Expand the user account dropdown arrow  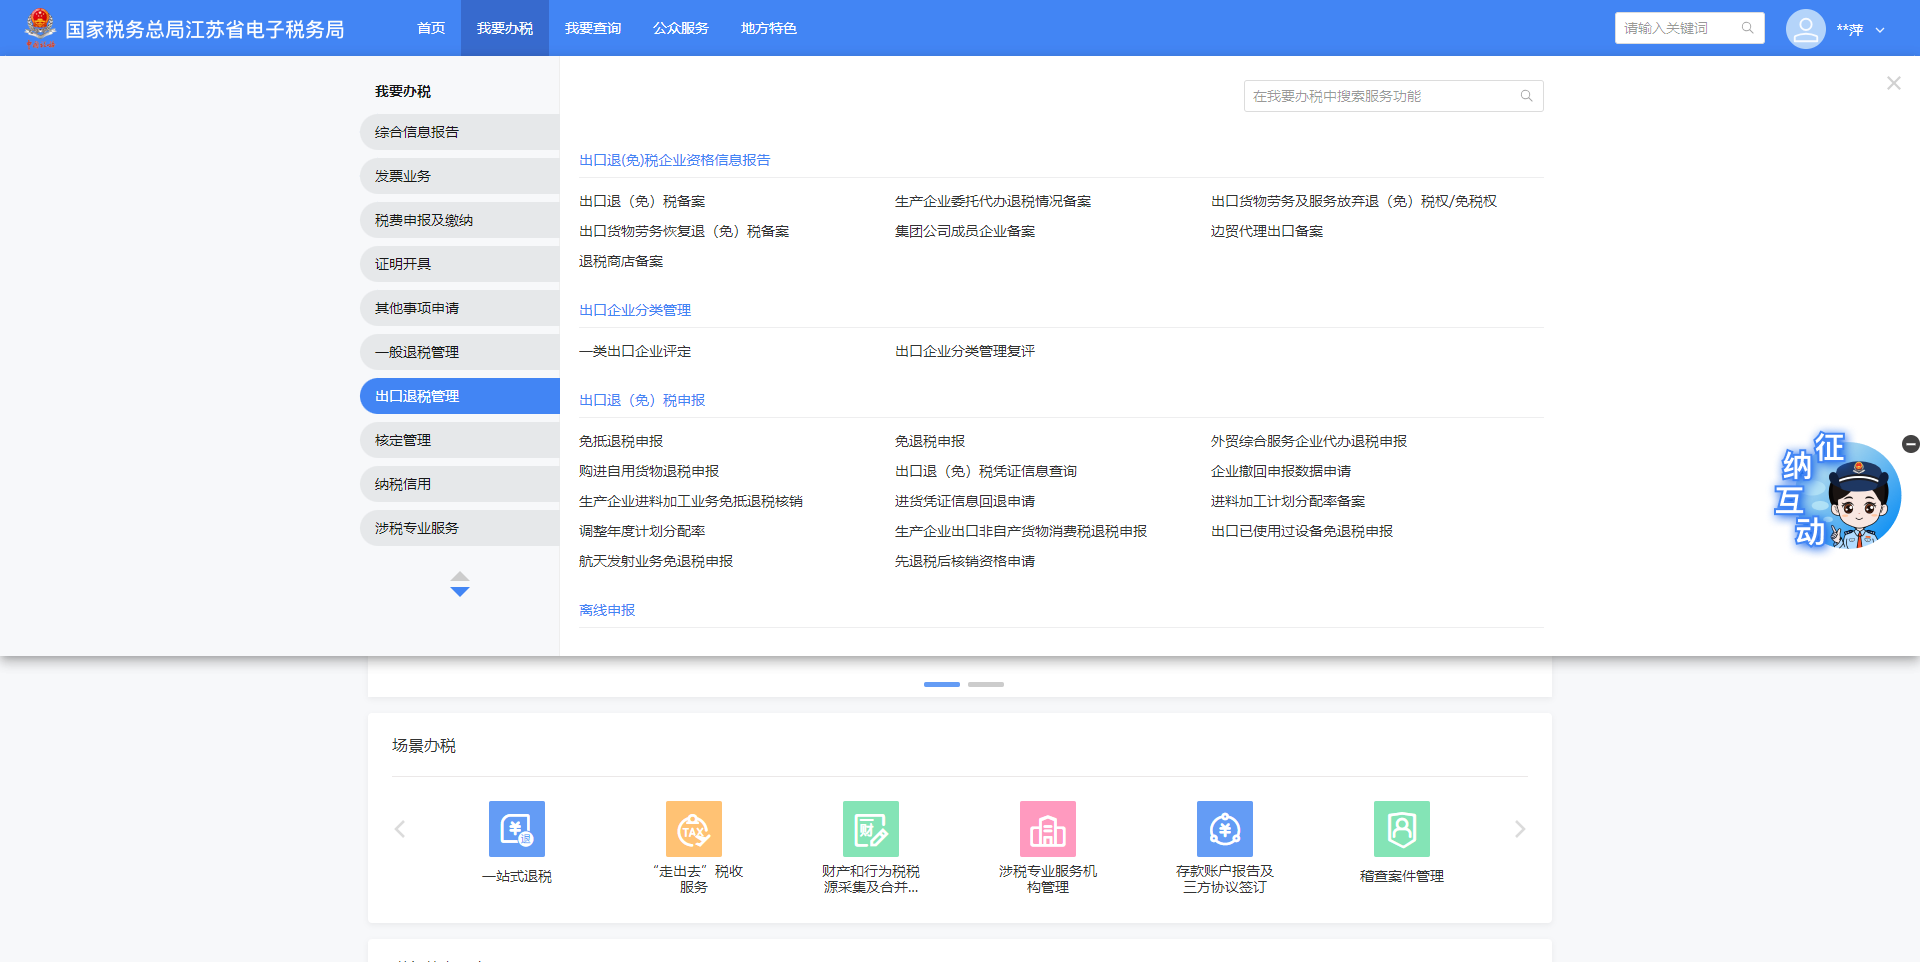1880,30
